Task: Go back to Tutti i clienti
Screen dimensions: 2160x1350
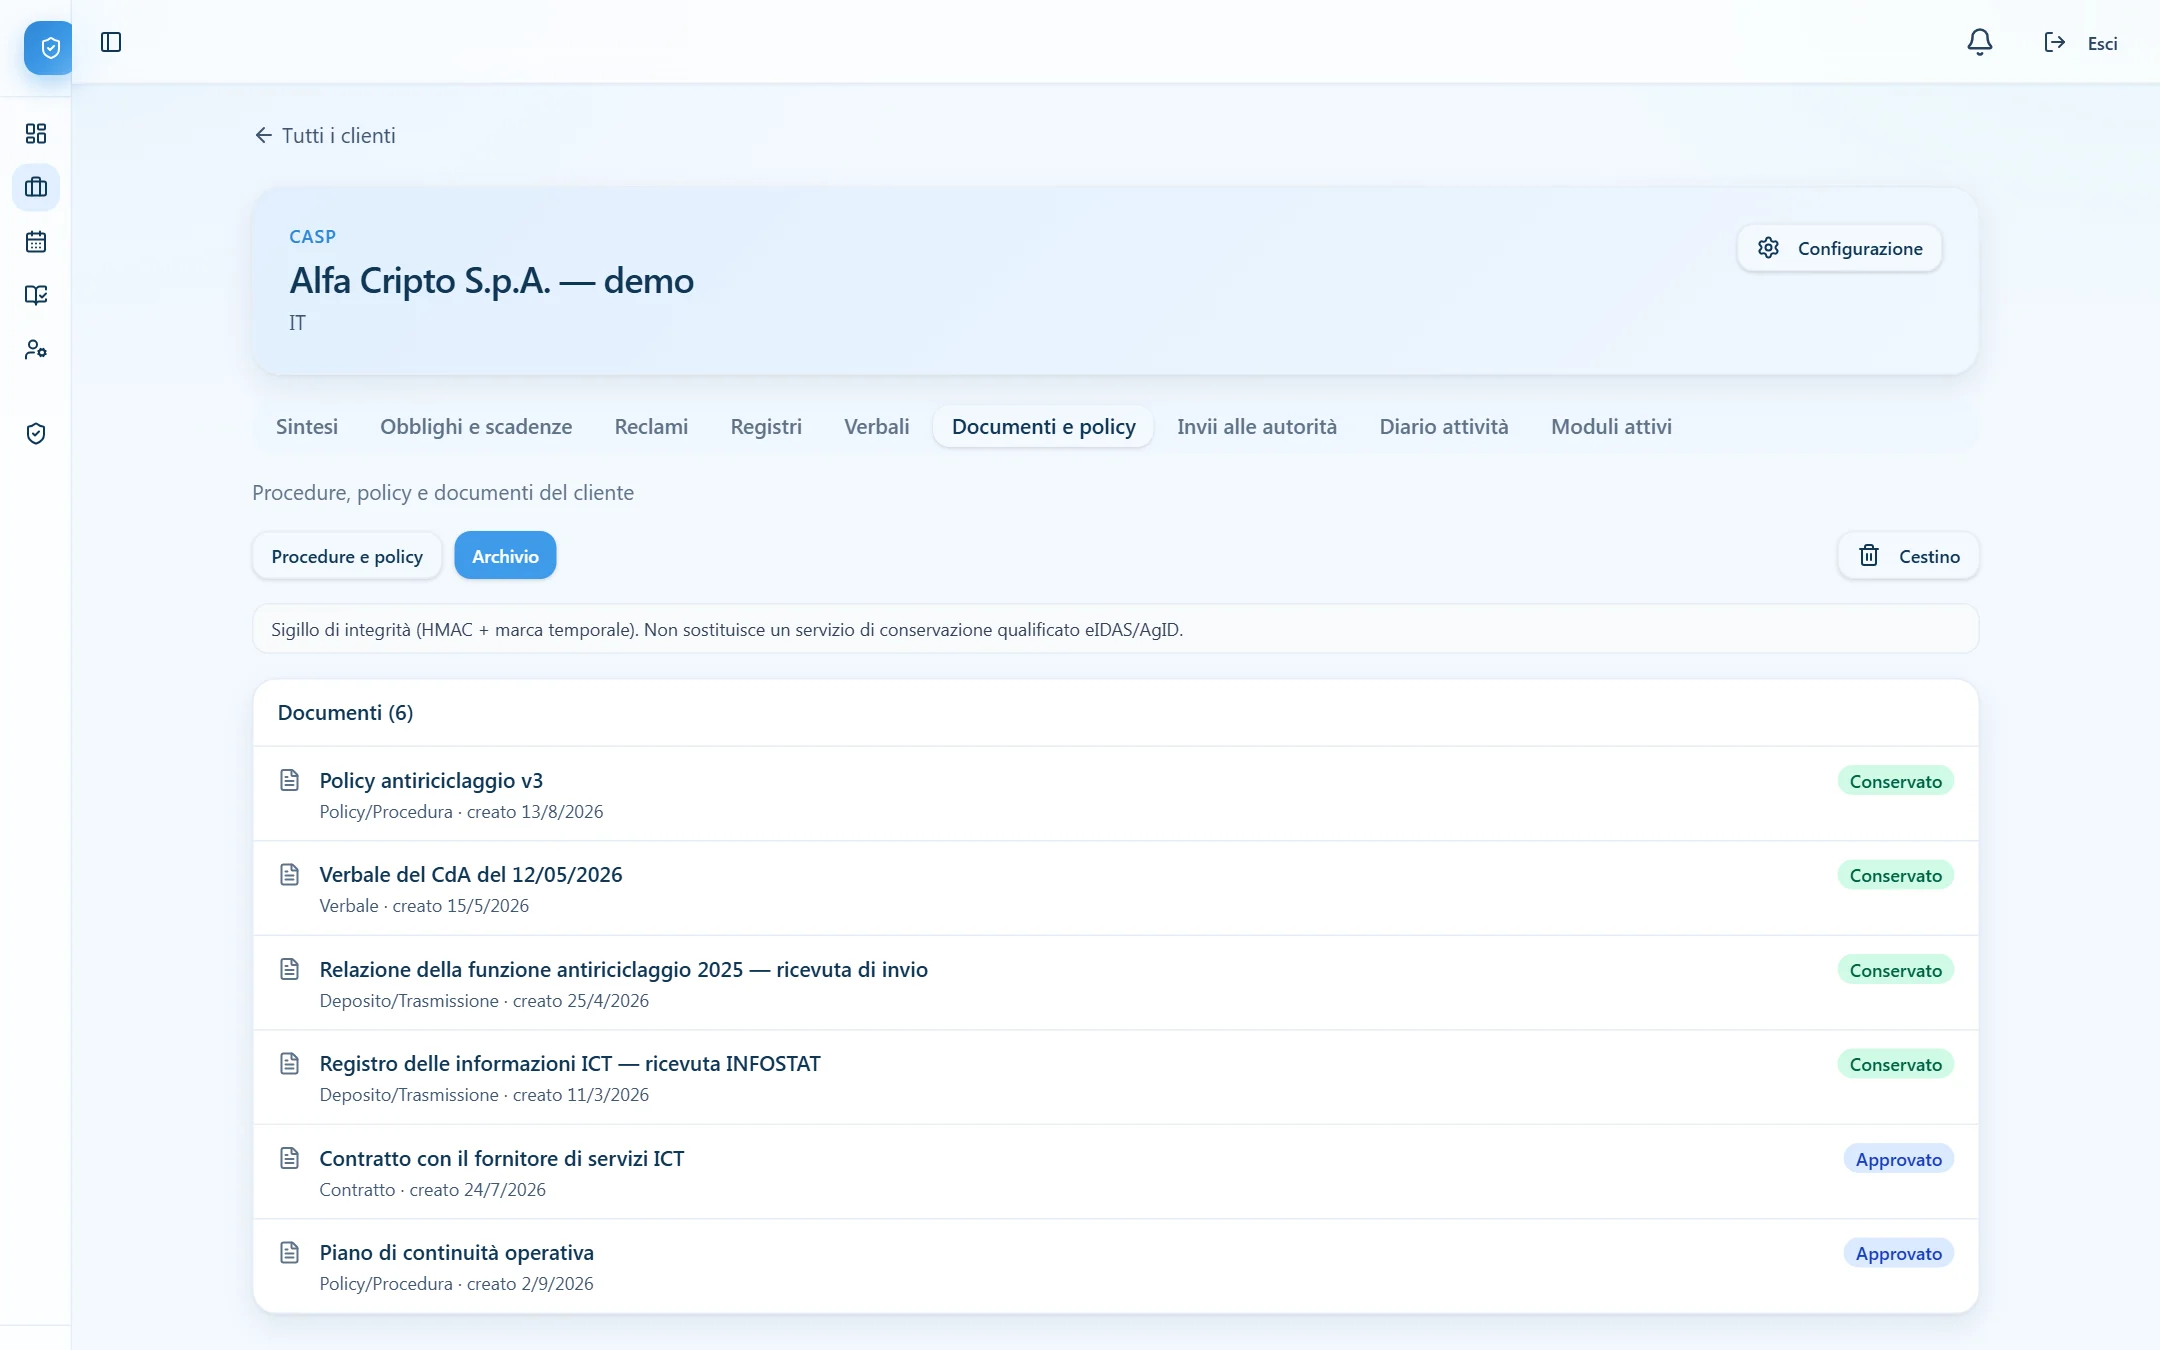Action: [325, 135]
